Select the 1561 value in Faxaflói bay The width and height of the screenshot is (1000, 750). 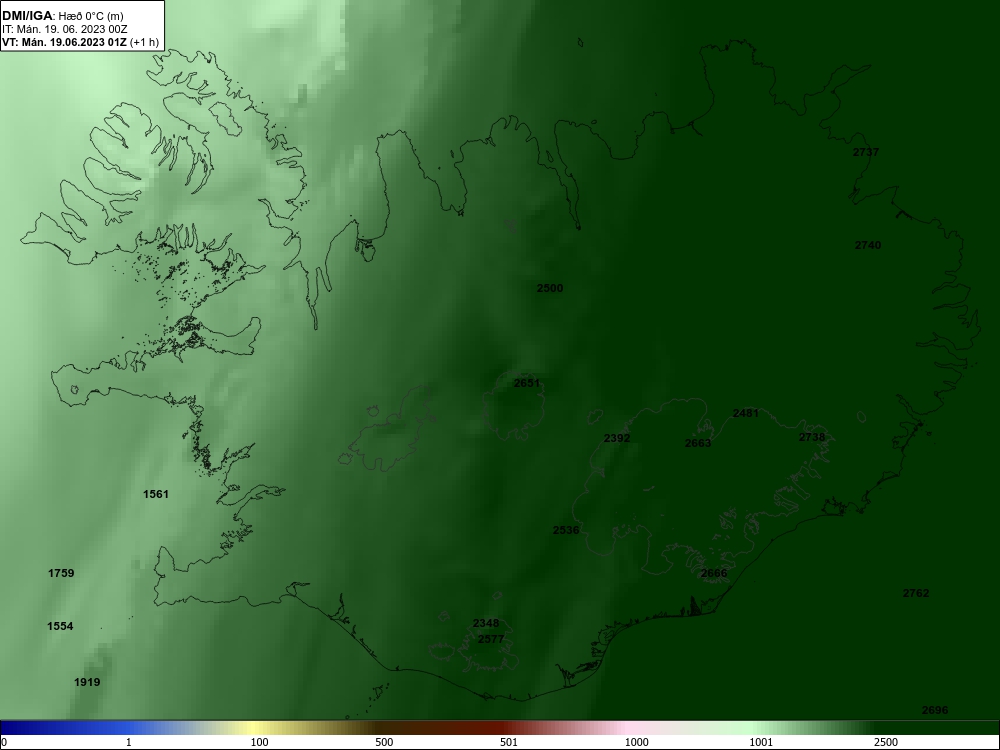coord(156,494)
